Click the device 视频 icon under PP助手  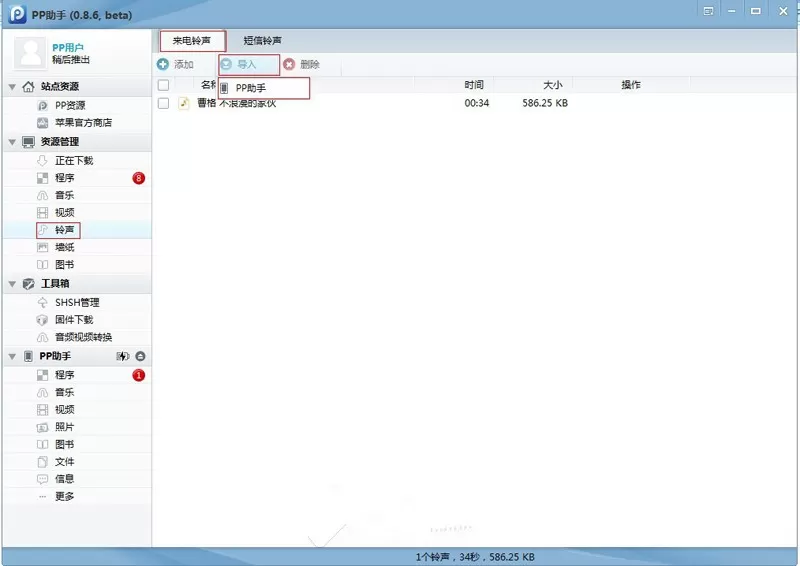coord(42,410)
